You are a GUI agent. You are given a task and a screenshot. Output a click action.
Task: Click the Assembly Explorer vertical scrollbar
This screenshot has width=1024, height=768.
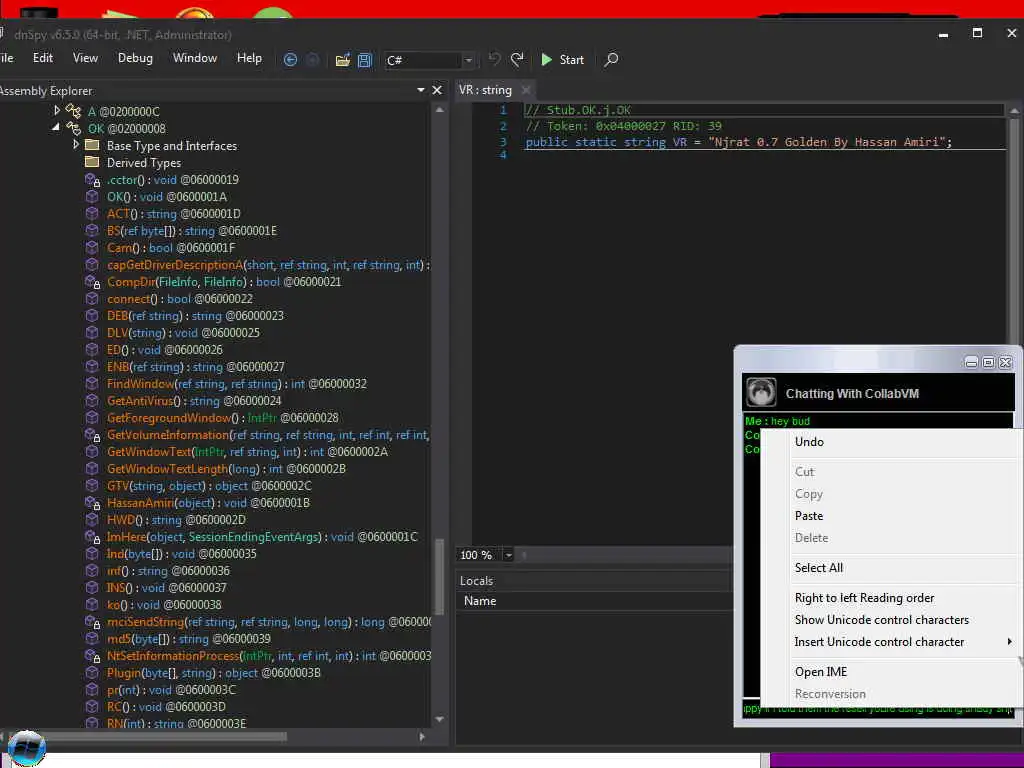tap(440, 577)
